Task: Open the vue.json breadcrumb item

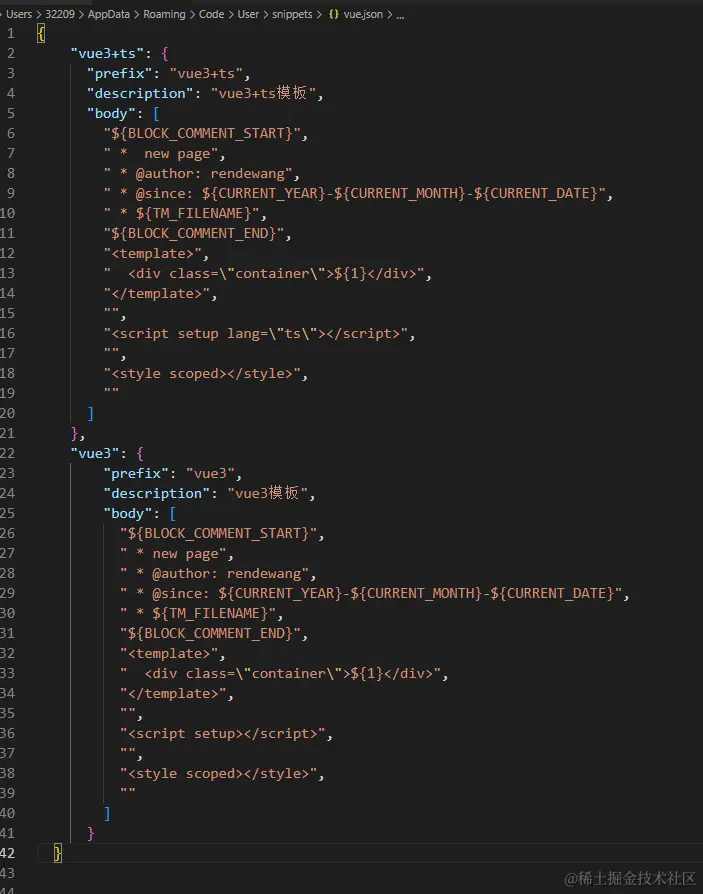Action: click(x=363, y=14)
